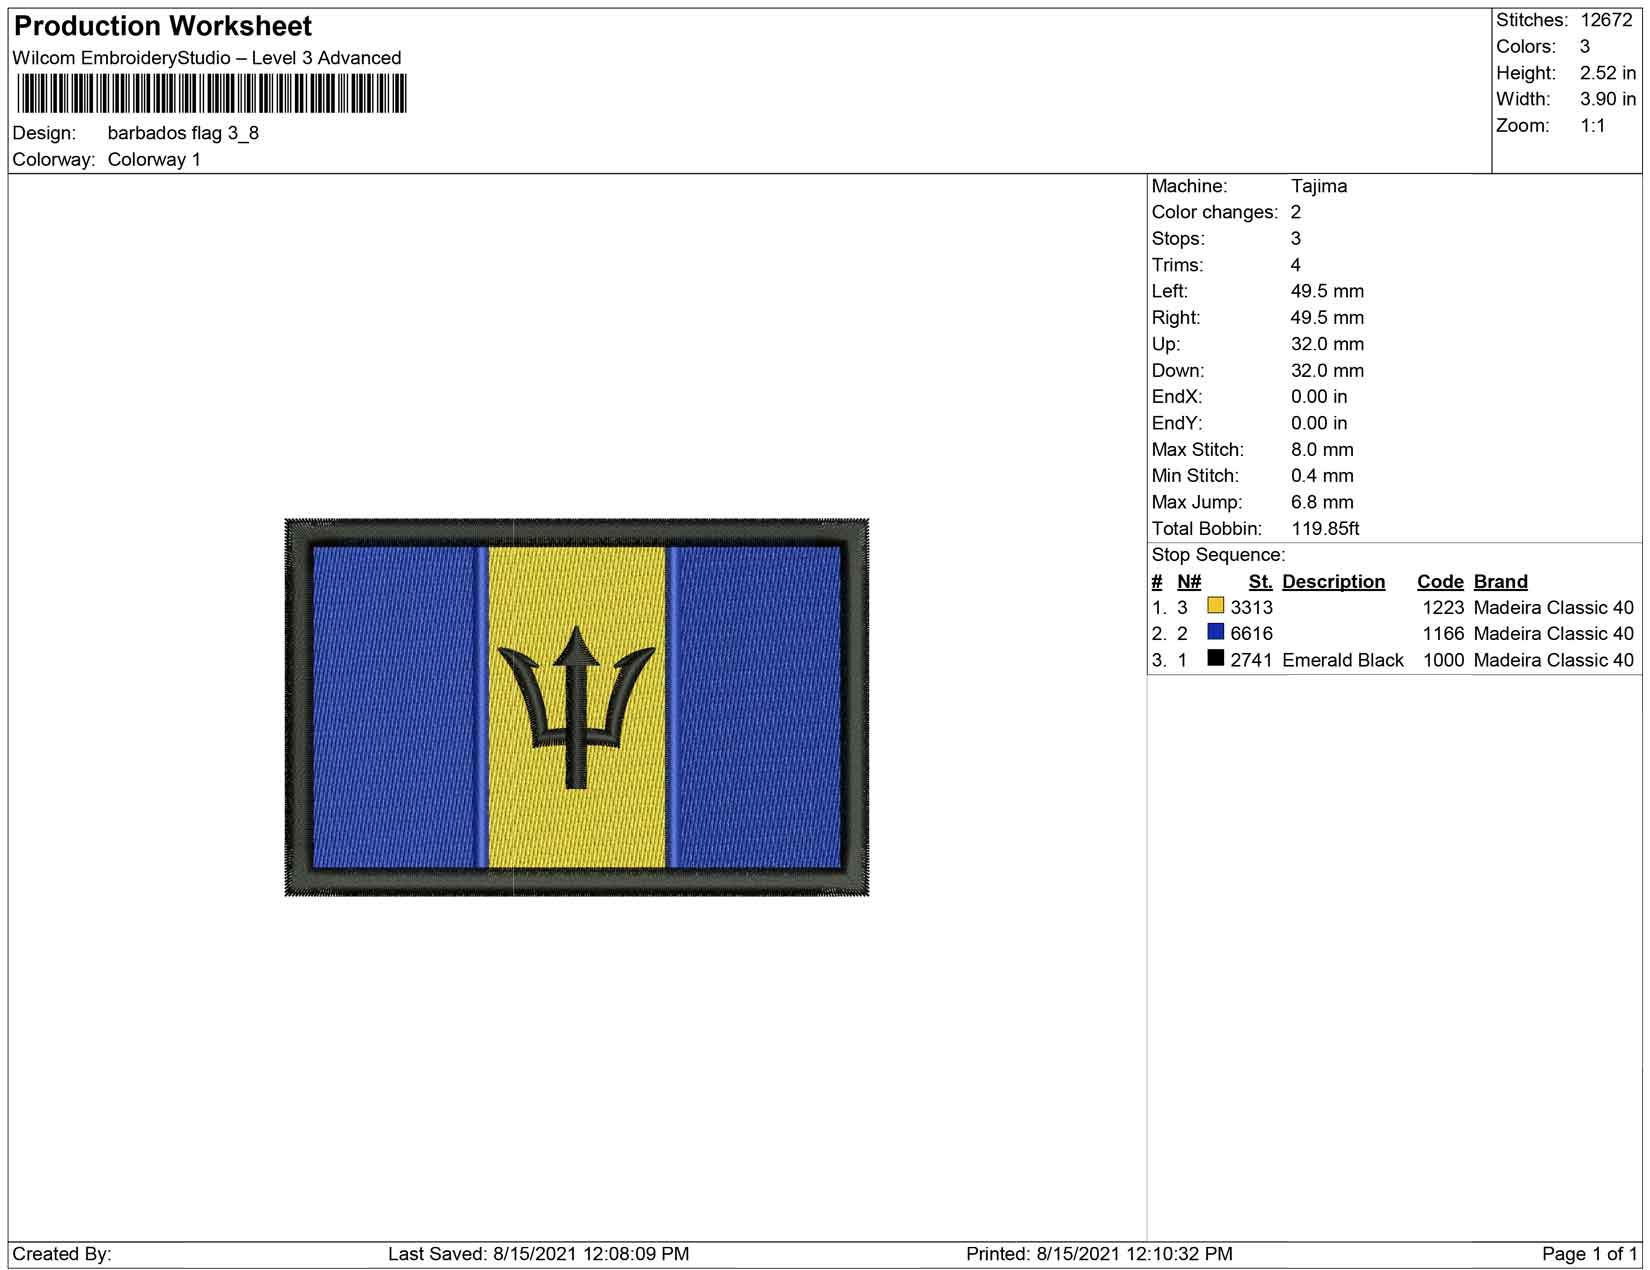The height and width of the screenshot is (1270, 1650).
Task: Click the "Color changes:" label
Action: click(1215, 212)
